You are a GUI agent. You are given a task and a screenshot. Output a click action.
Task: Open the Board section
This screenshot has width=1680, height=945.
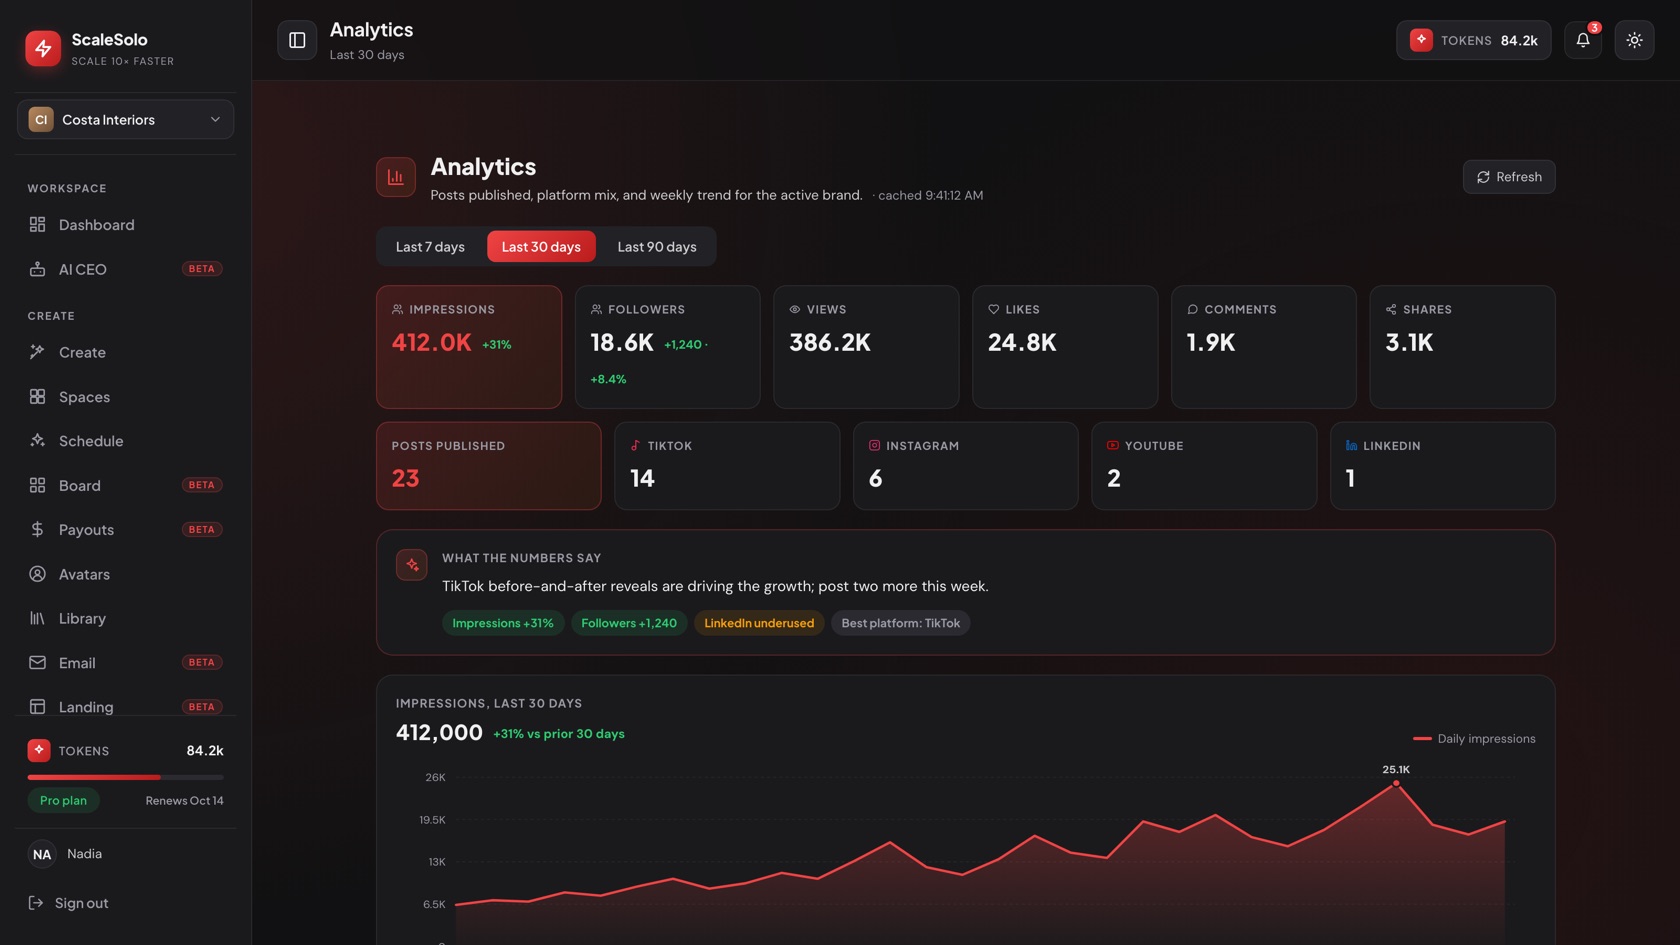click(x=125, y=485)
